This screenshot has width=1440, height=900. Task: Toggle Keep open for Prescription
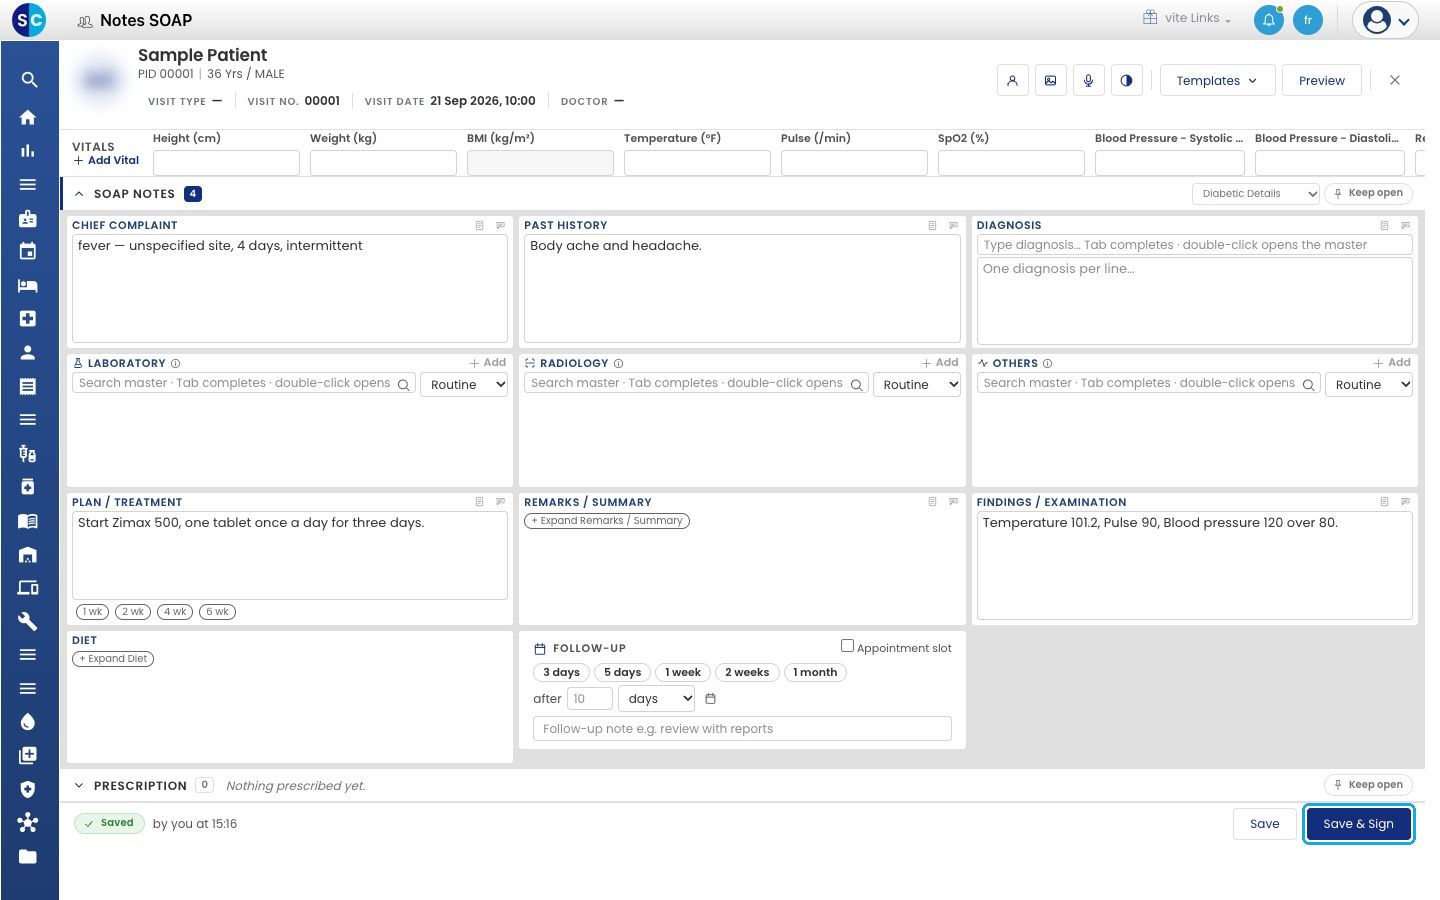[1367, 785]
